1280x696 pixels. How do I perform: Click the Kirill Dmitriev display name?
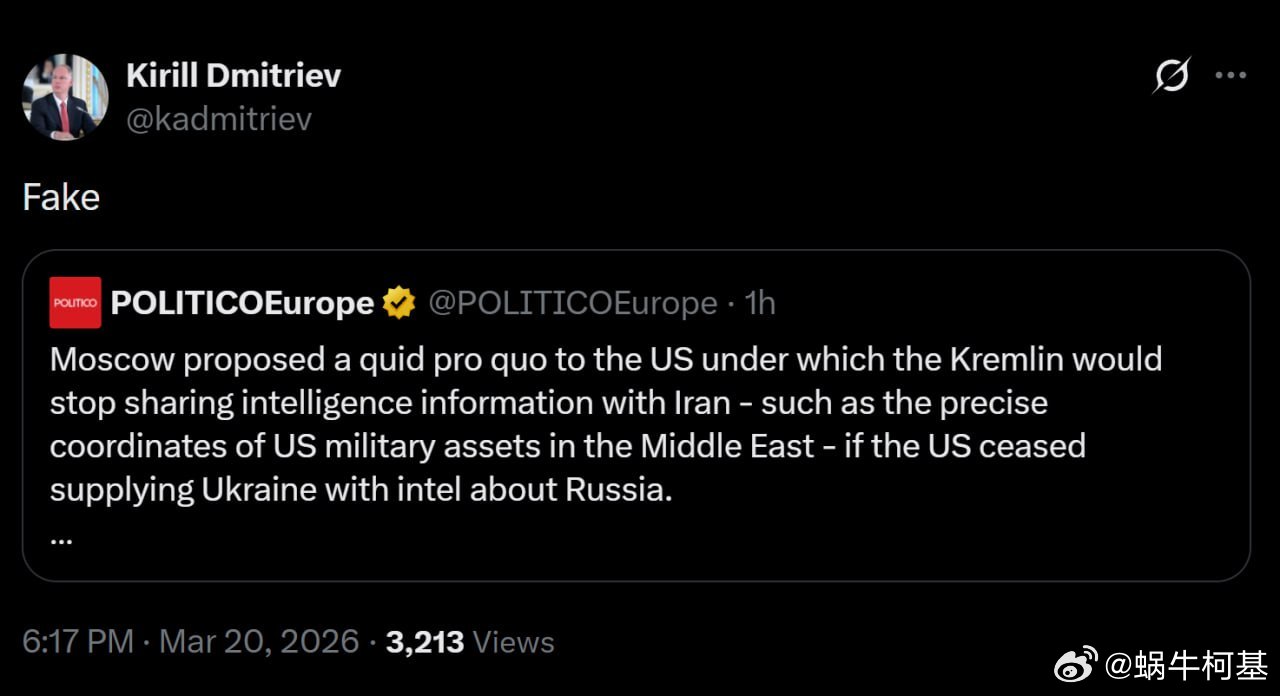(233, 75)
